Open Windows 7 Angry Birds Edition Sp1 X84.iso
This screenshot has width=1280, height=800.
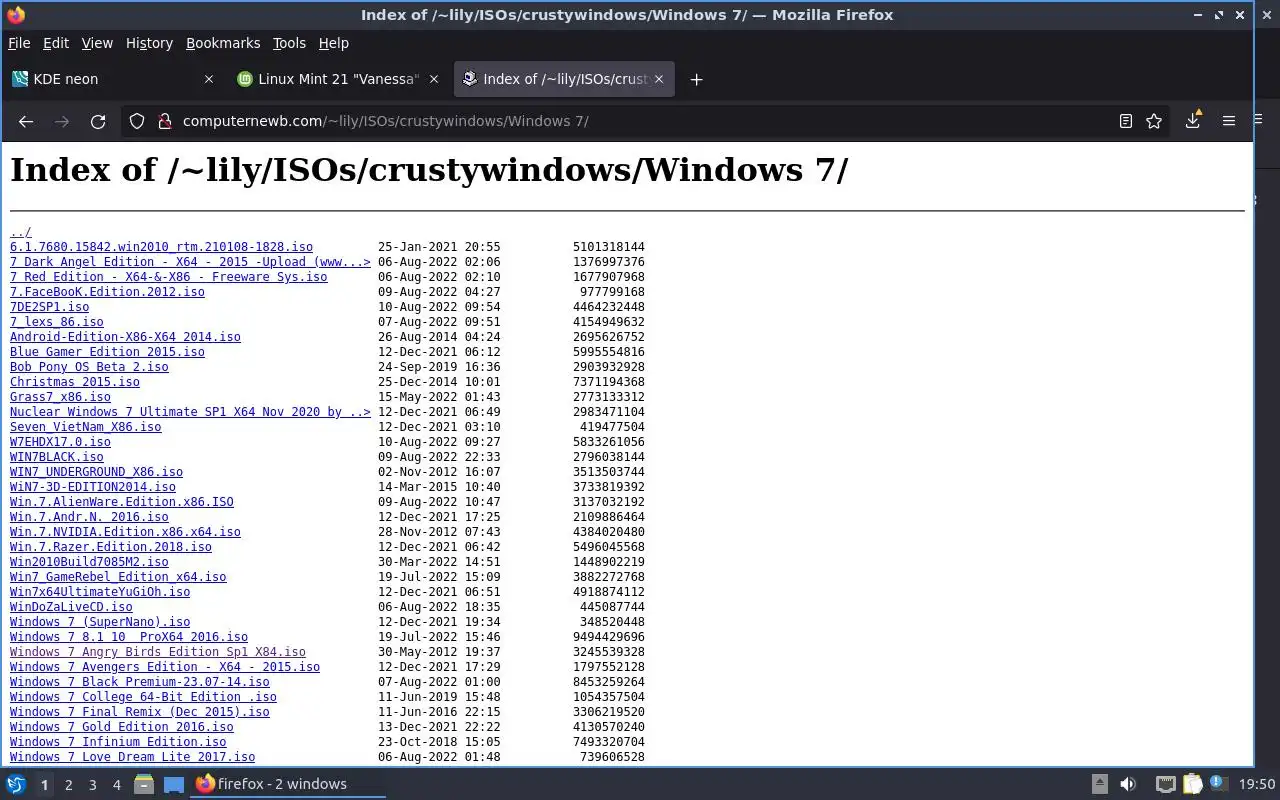(x=158, y=652)
